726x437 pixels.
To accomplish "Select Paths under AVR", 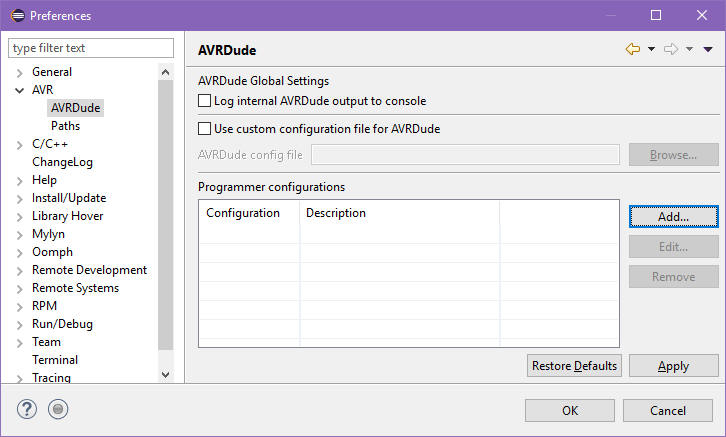I will pos(65,126).
